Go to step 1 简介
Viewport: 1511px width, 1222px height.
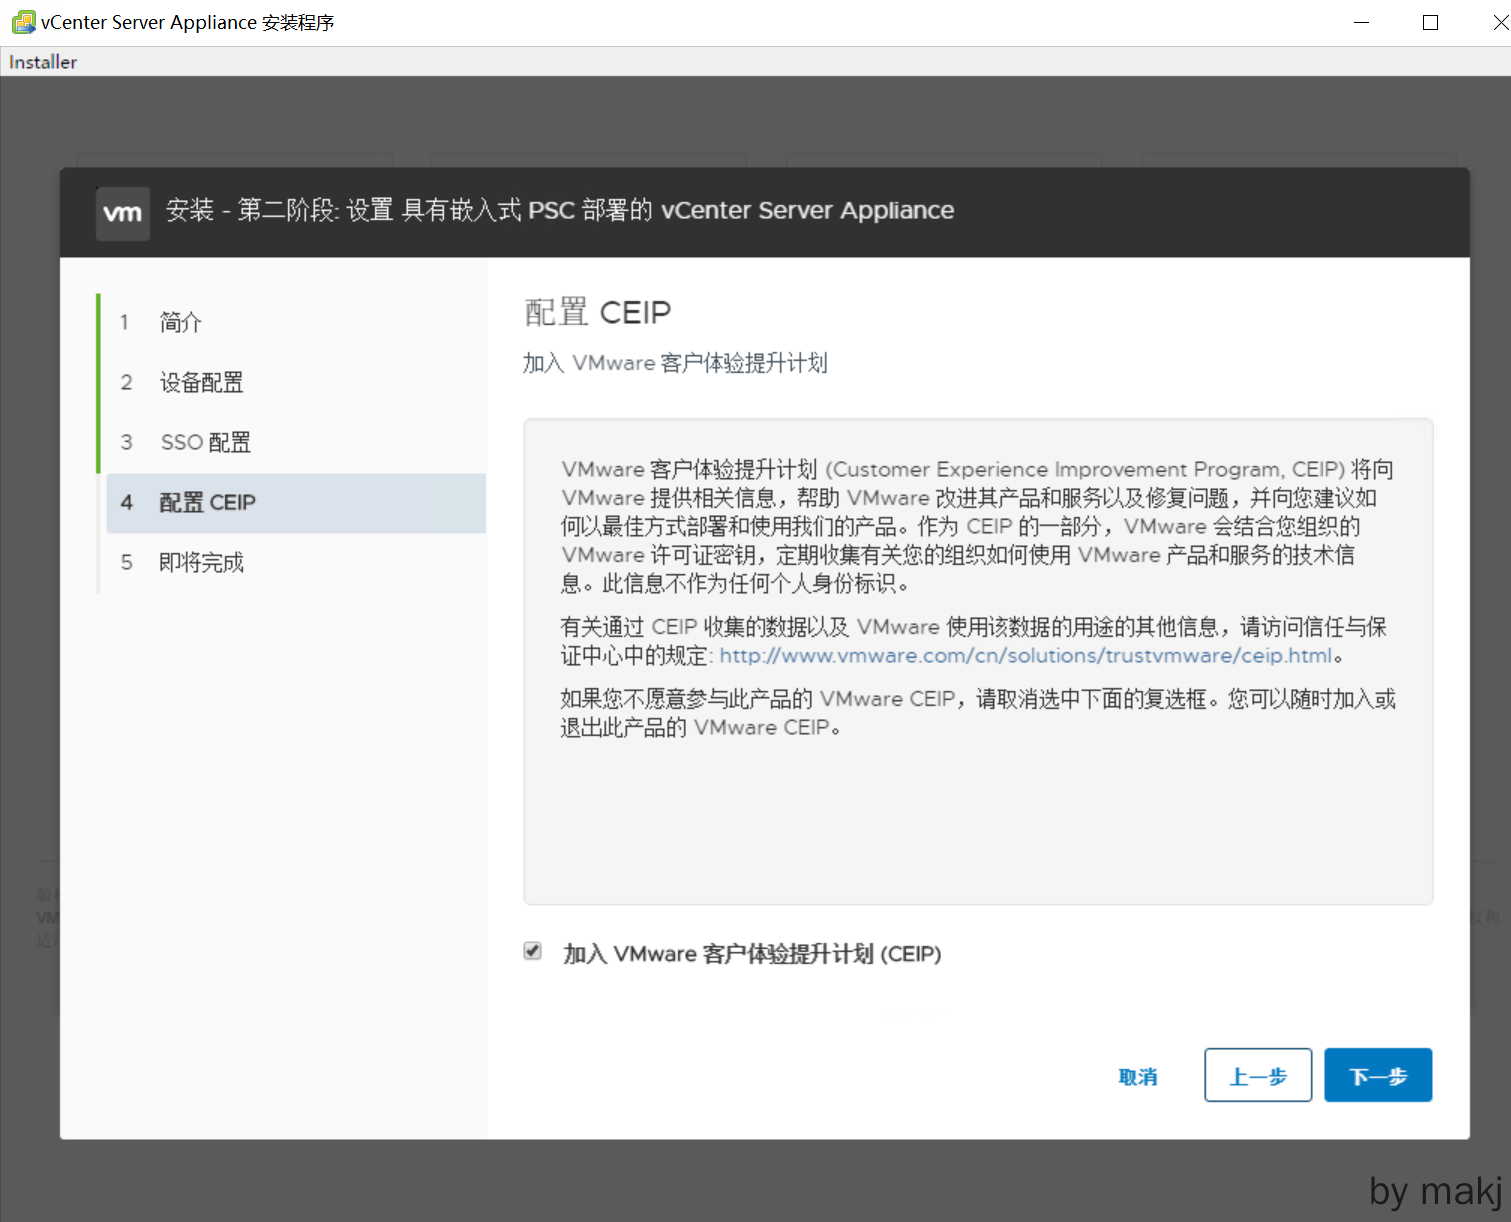pyautogui.click(x=181, y=322)
